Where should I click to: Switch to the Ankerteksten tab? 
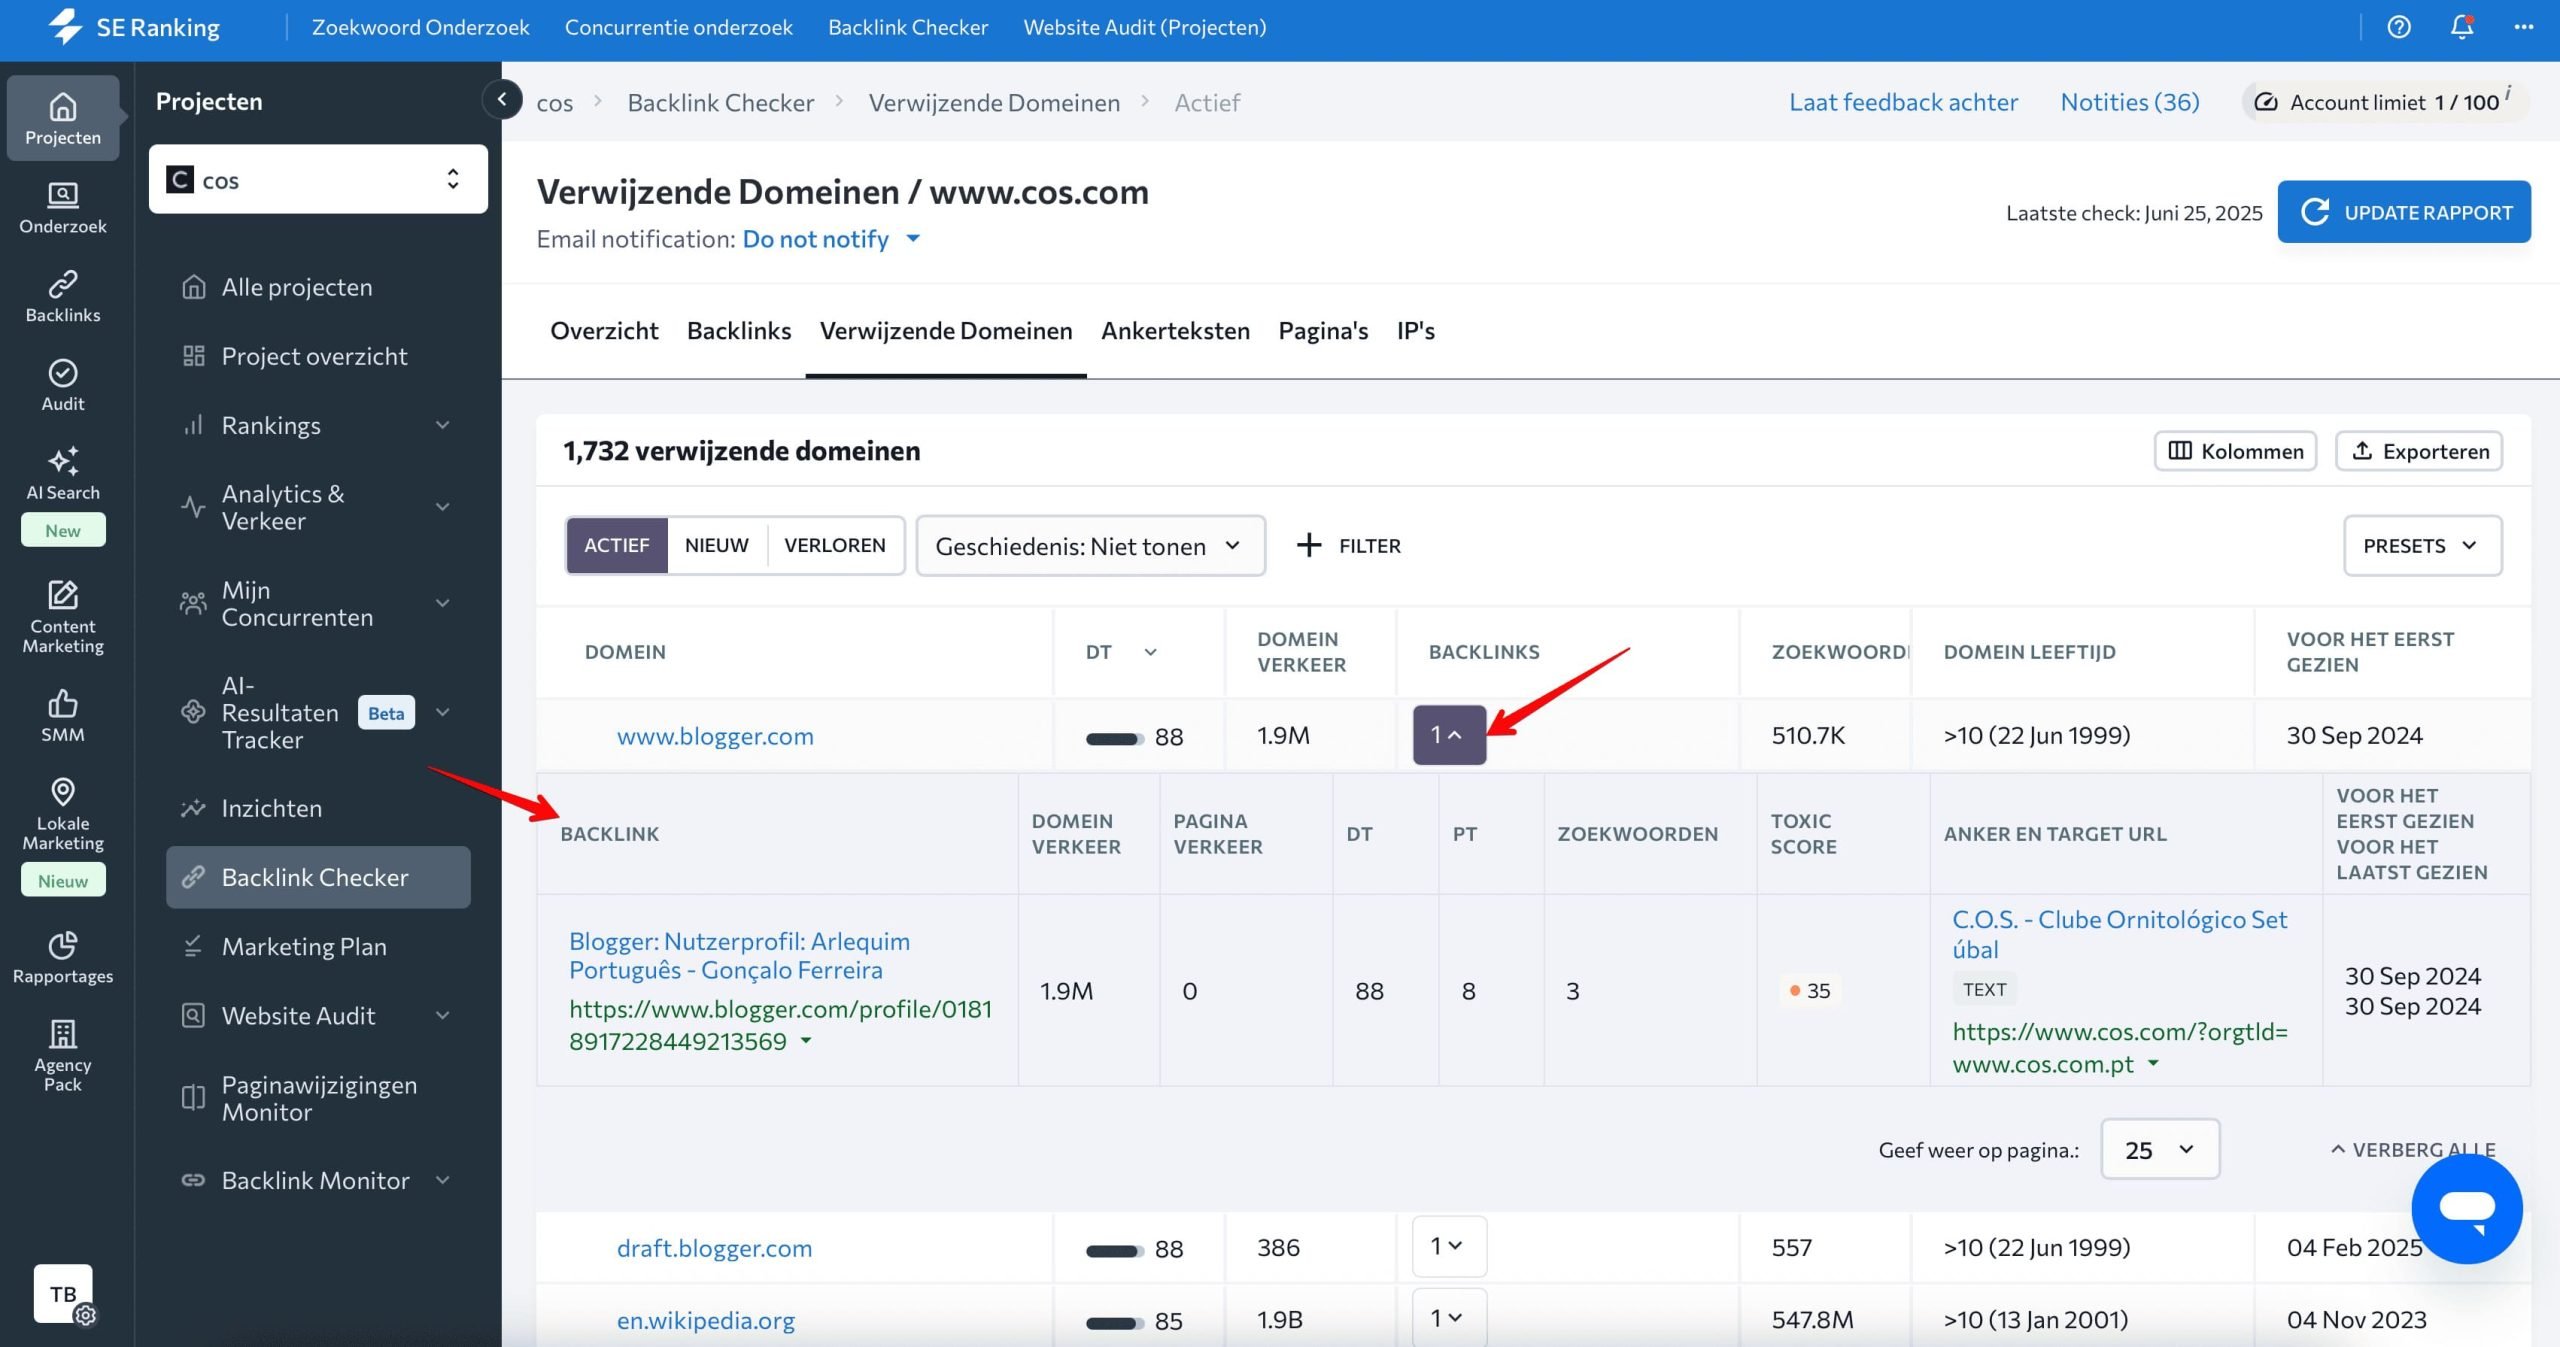point(1175,331)
